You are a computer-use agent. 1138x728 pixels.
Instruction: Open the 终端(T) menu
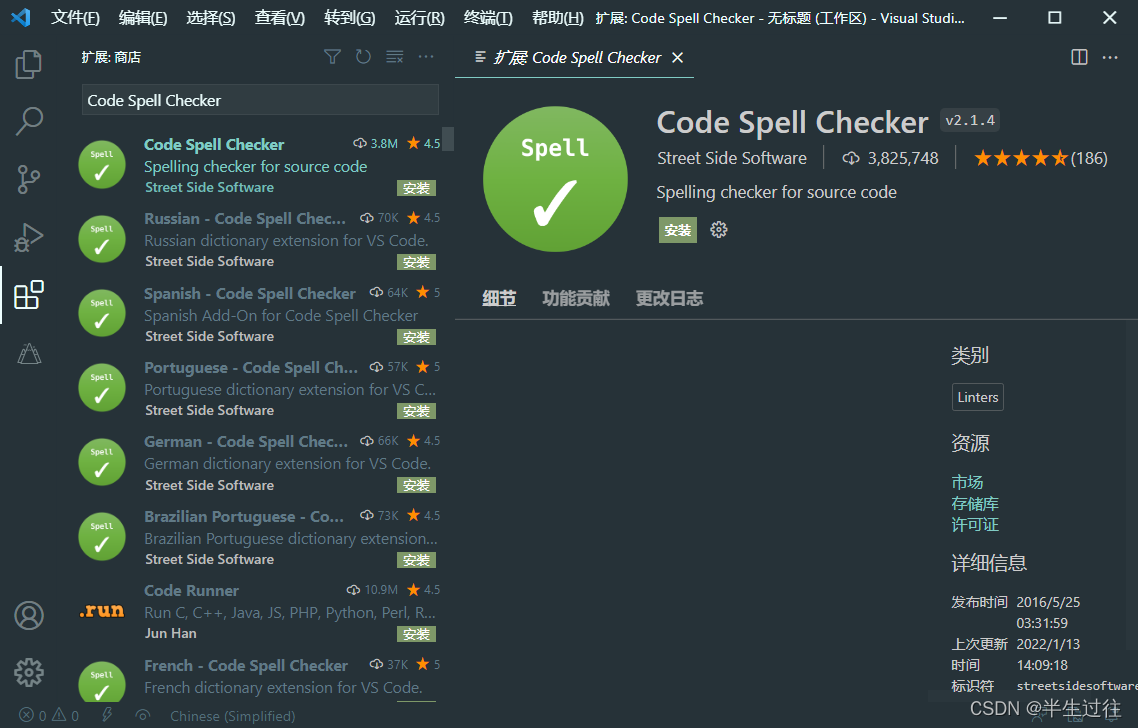tap(488, 17)
